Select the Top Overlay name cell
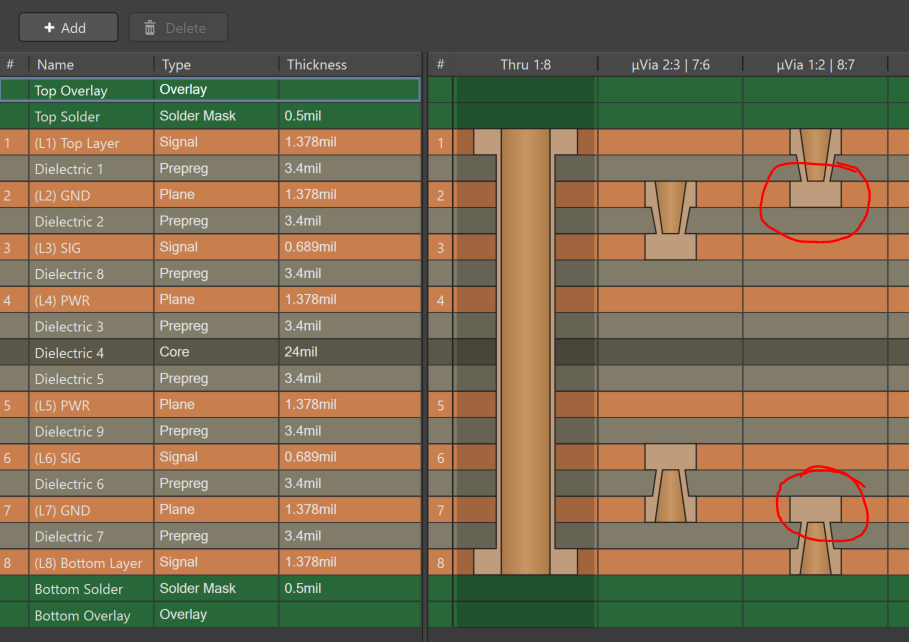This screenshot has width=909, height=642. (71, 90)
